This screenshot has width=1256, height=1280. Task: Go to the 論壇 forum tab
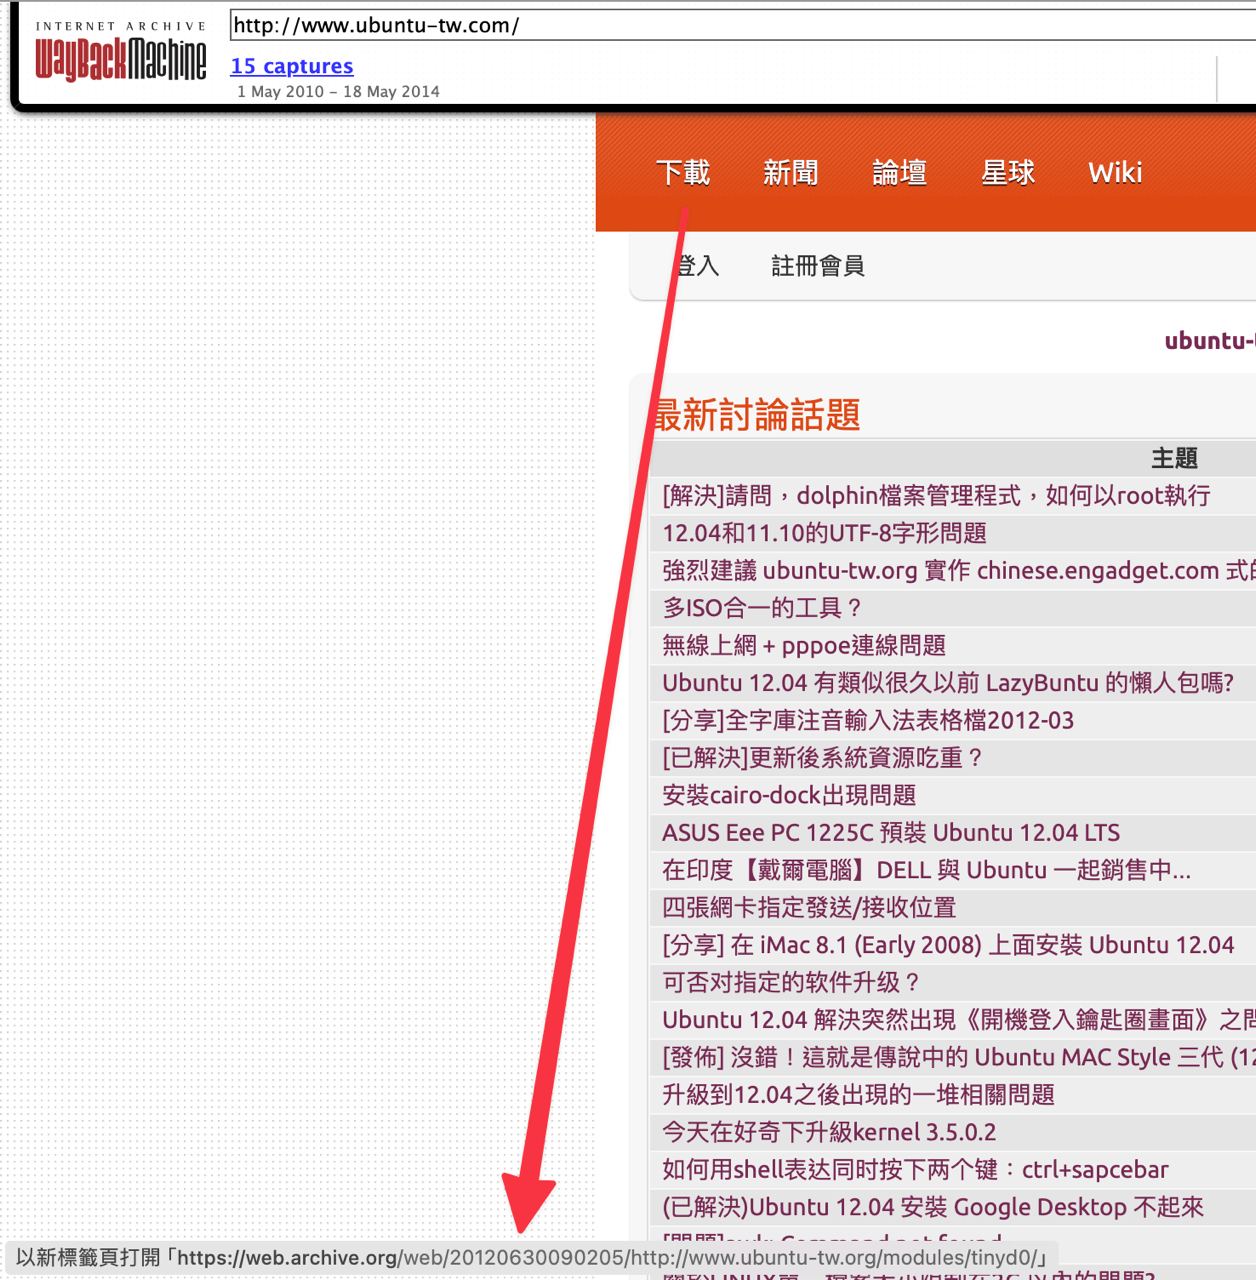899,173
